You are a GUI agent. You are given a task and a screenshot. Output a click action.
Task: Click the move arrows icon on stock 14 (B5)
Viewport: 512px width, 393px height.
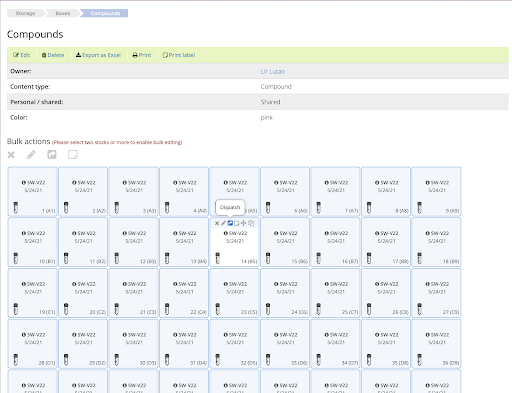pos(244,223)
